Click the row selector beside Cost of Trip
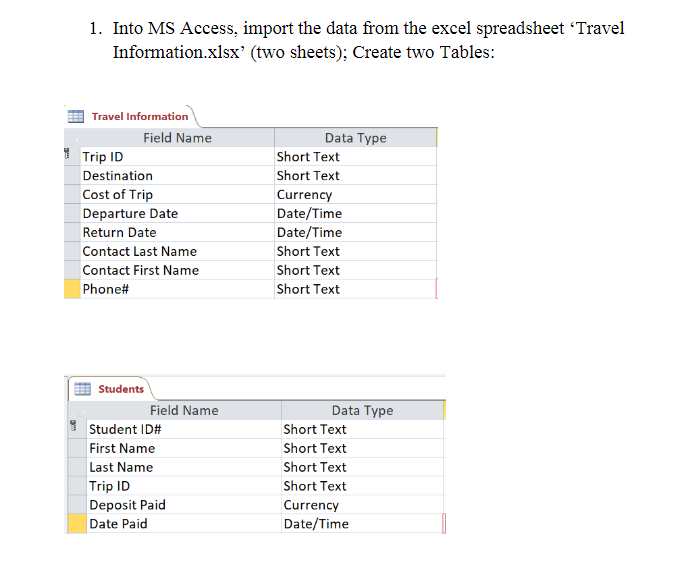Viewport: 685px width, 581px height. point(72,194)
